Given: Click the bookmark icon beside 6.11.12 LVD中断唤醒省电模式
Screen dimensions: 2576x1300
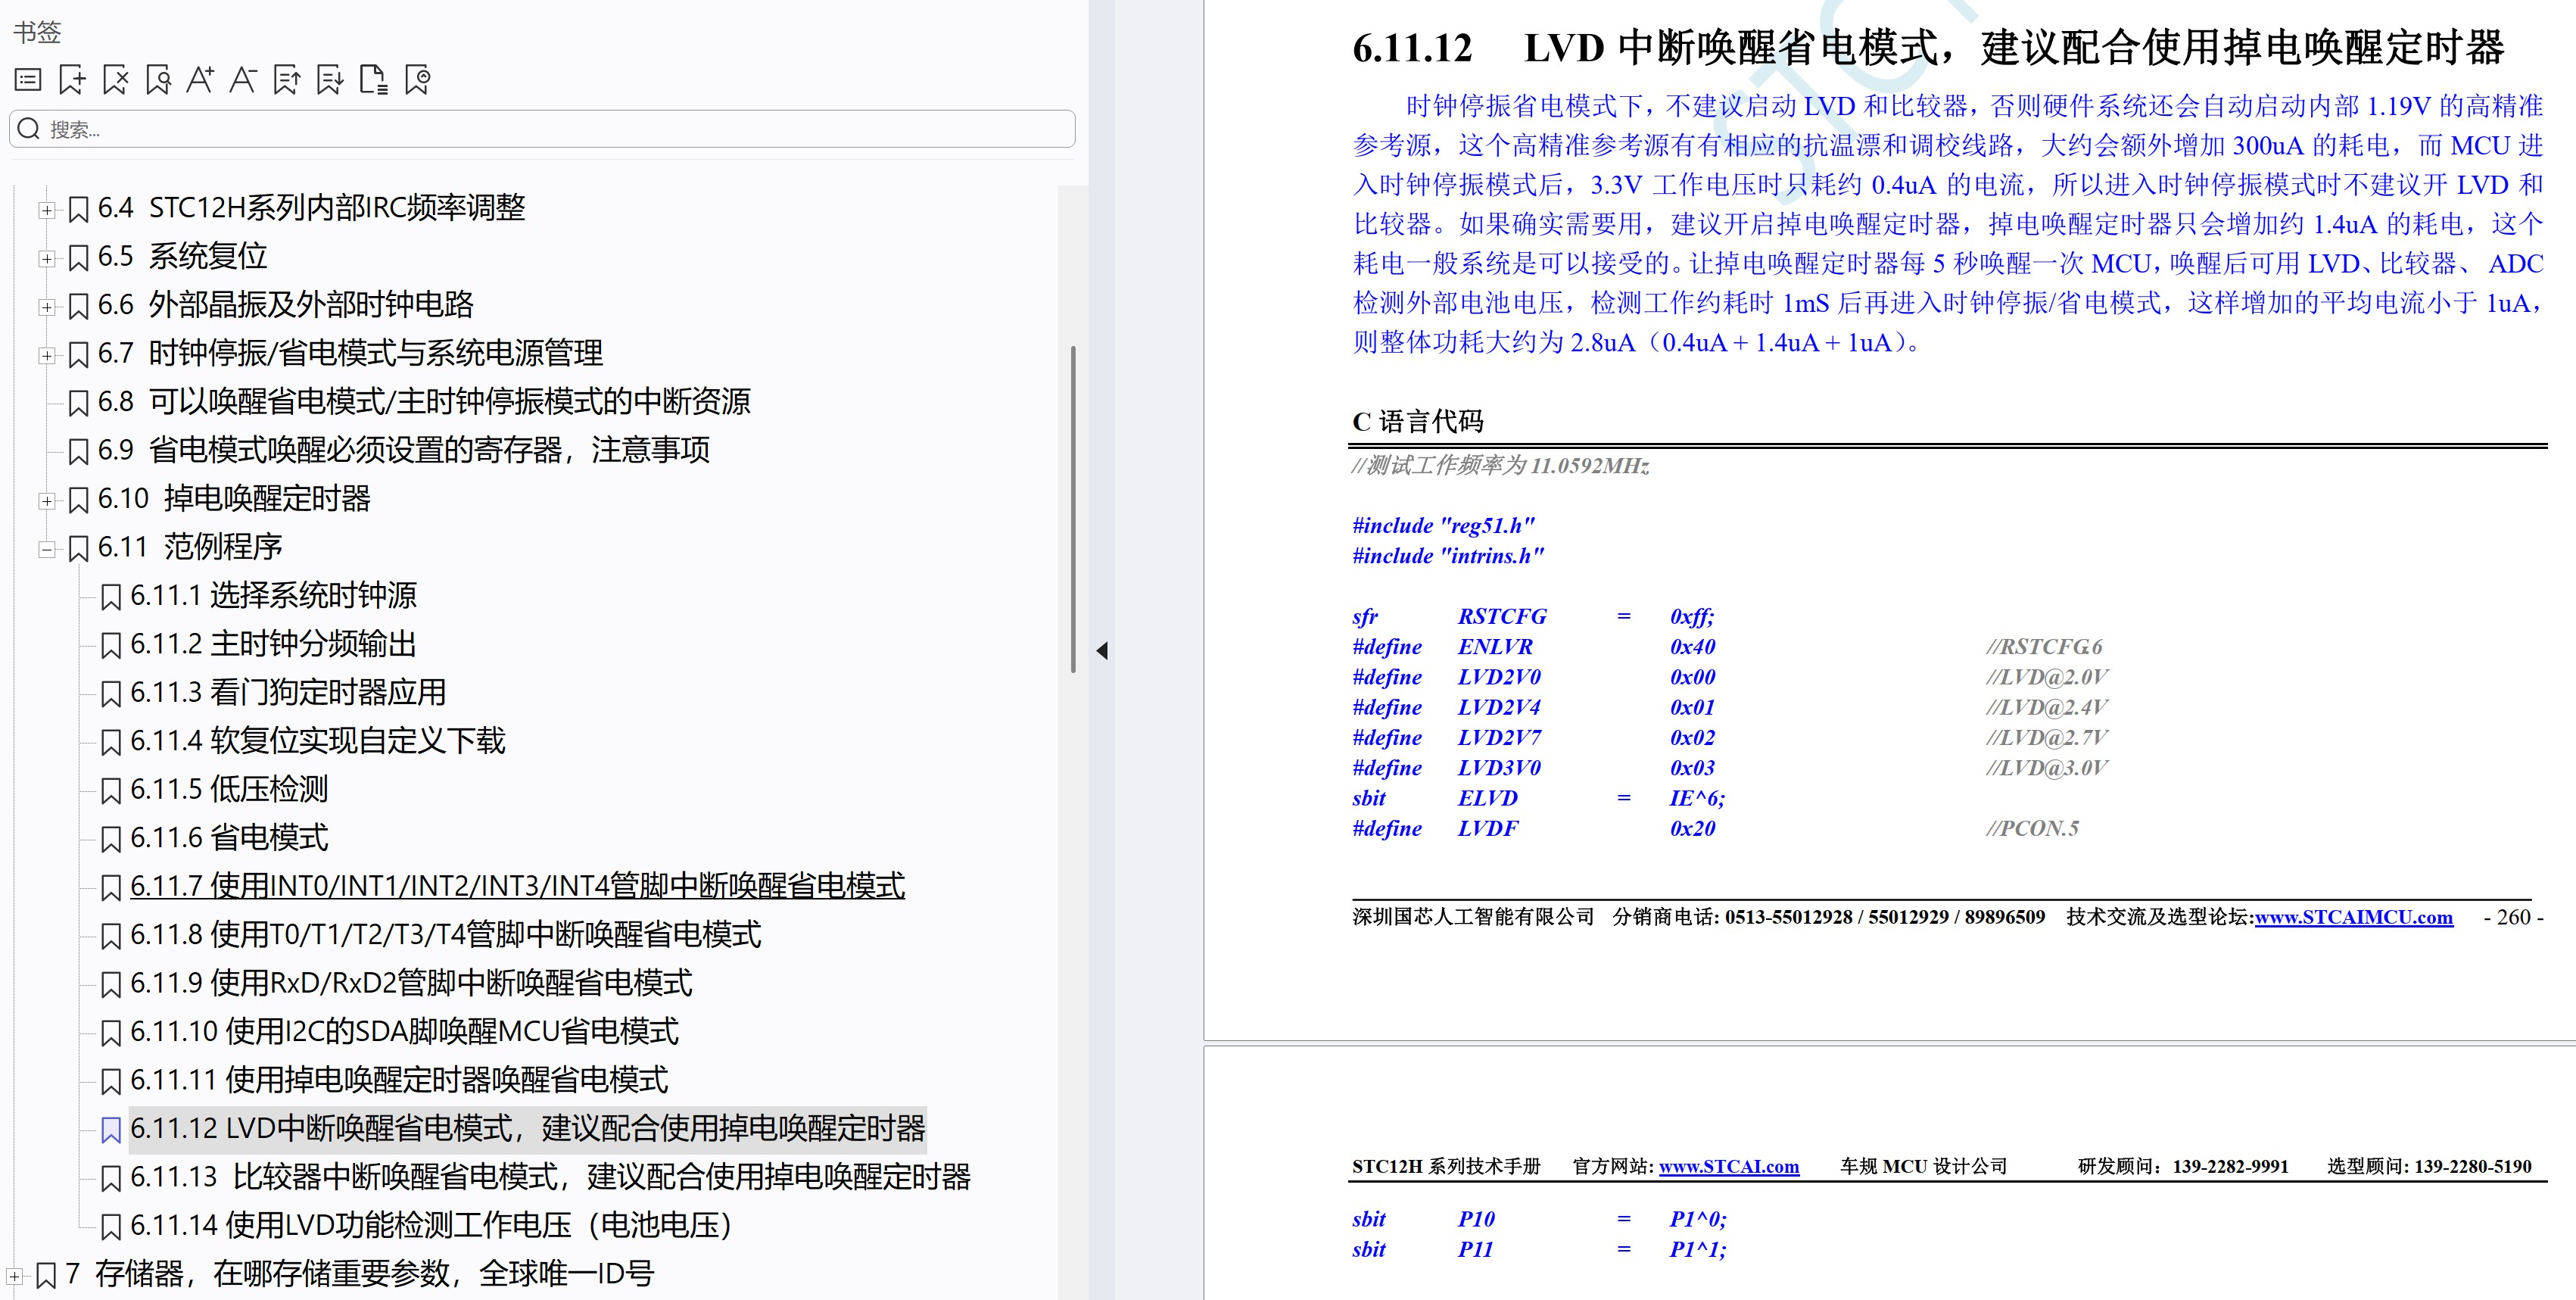Looking at the screenshot, I should point(111,1130).
